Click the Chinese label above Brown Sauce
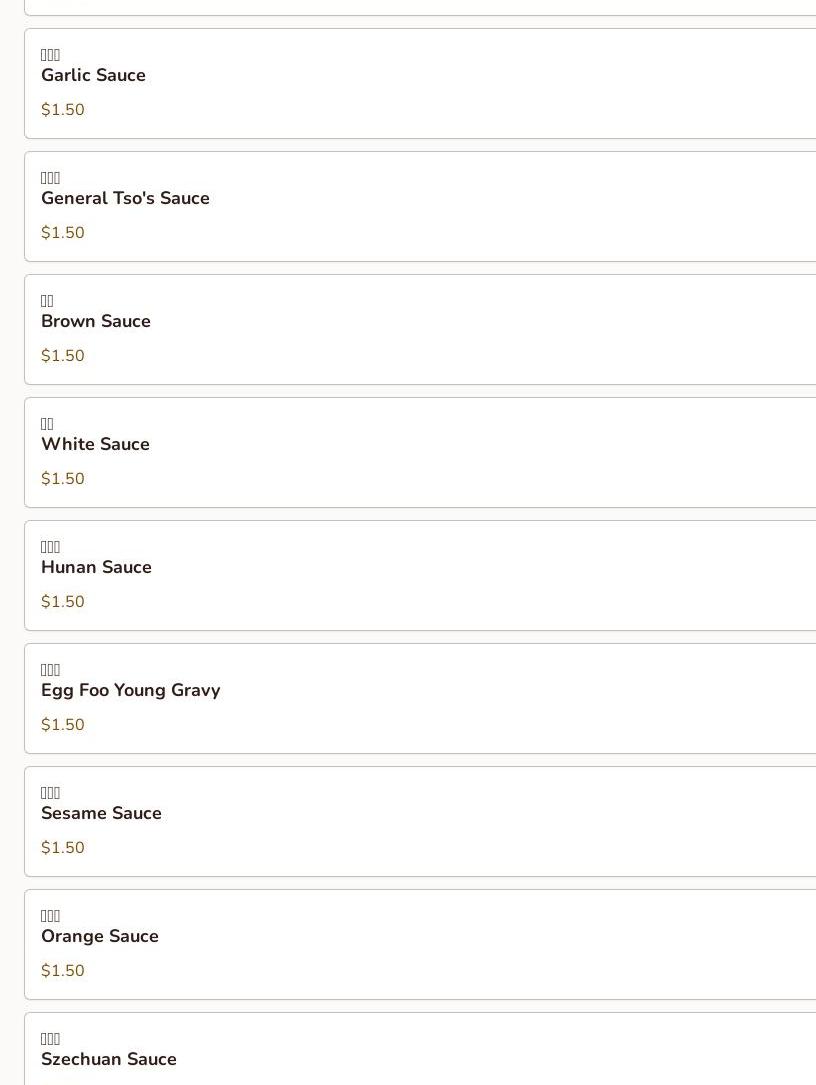816x1085 pixels. coord(47,301)
